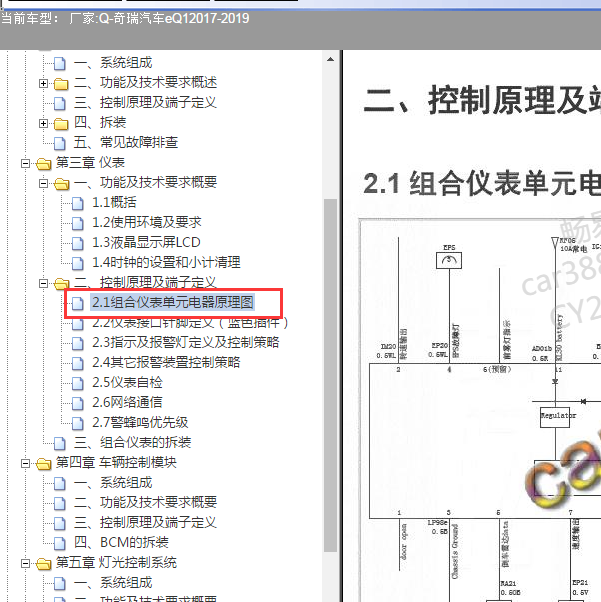Click the page icon of 2.4其它报警装置控制策略
The width and height of the screenshot is (601, 602).
(78, 363)
